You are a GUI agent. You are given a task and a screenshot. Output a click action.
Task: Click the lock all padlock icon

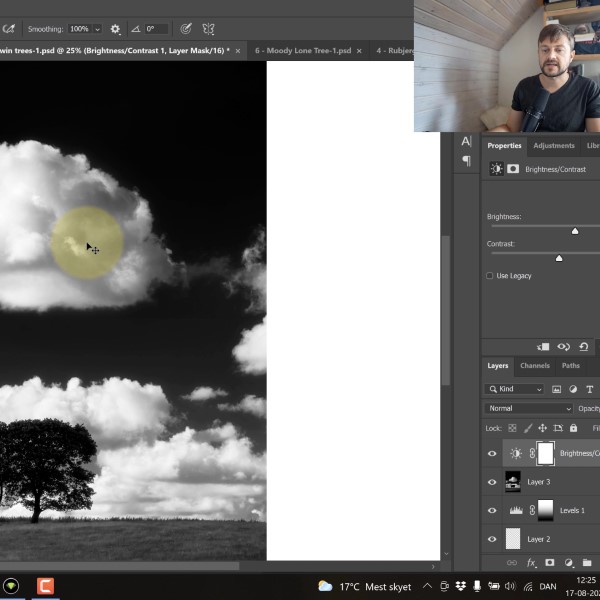coord(573,428)
